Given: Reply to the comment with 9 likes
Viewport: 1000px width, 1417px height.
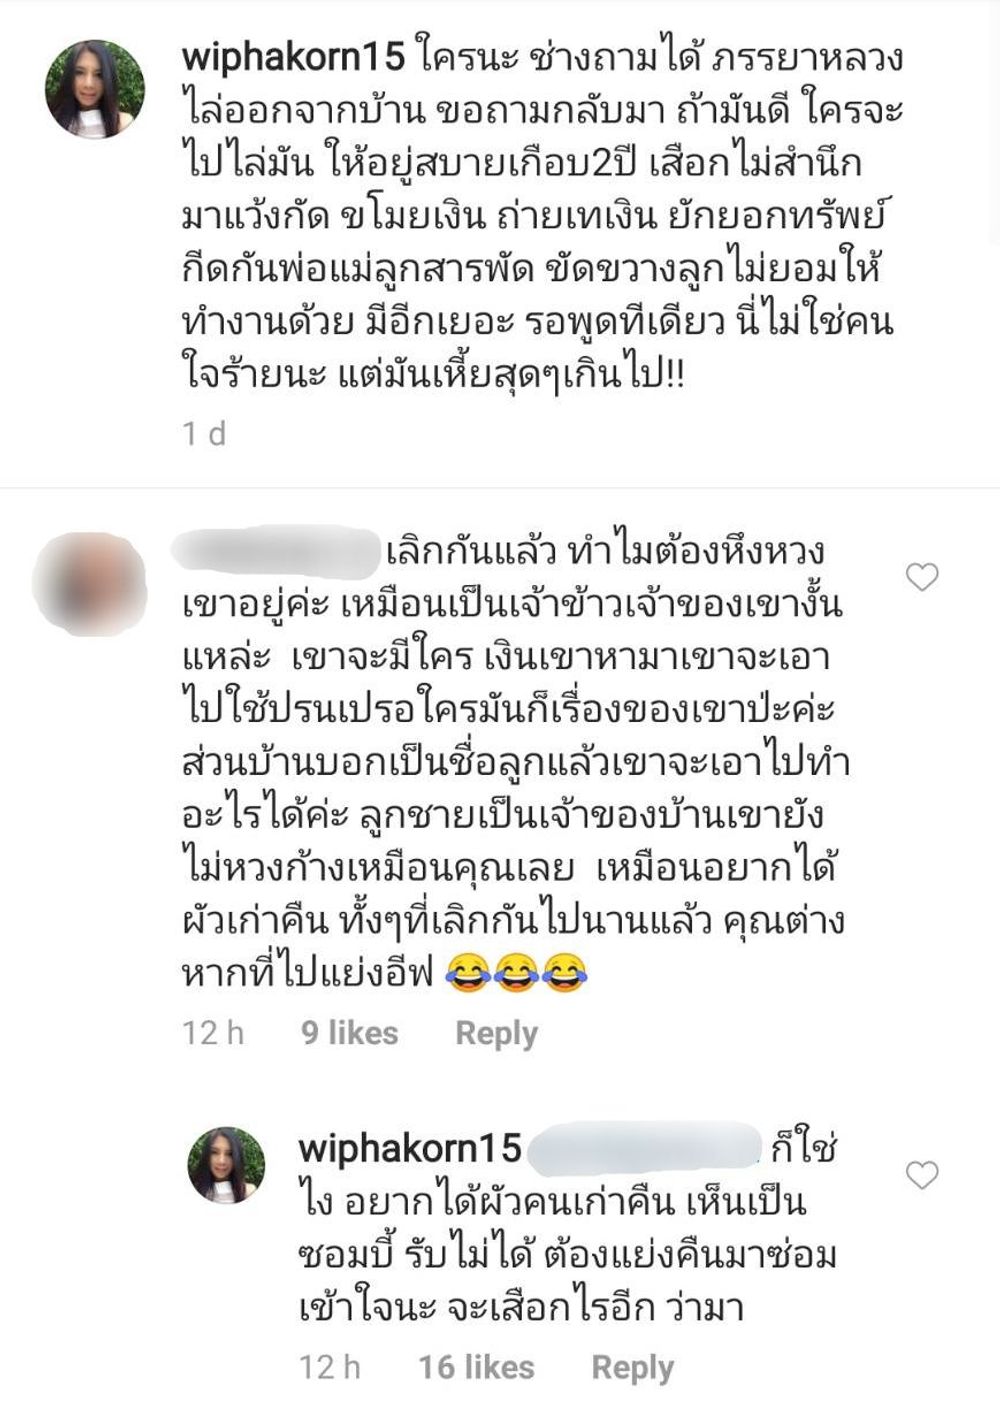Looking at the screenshot, I should [497, 1033].
